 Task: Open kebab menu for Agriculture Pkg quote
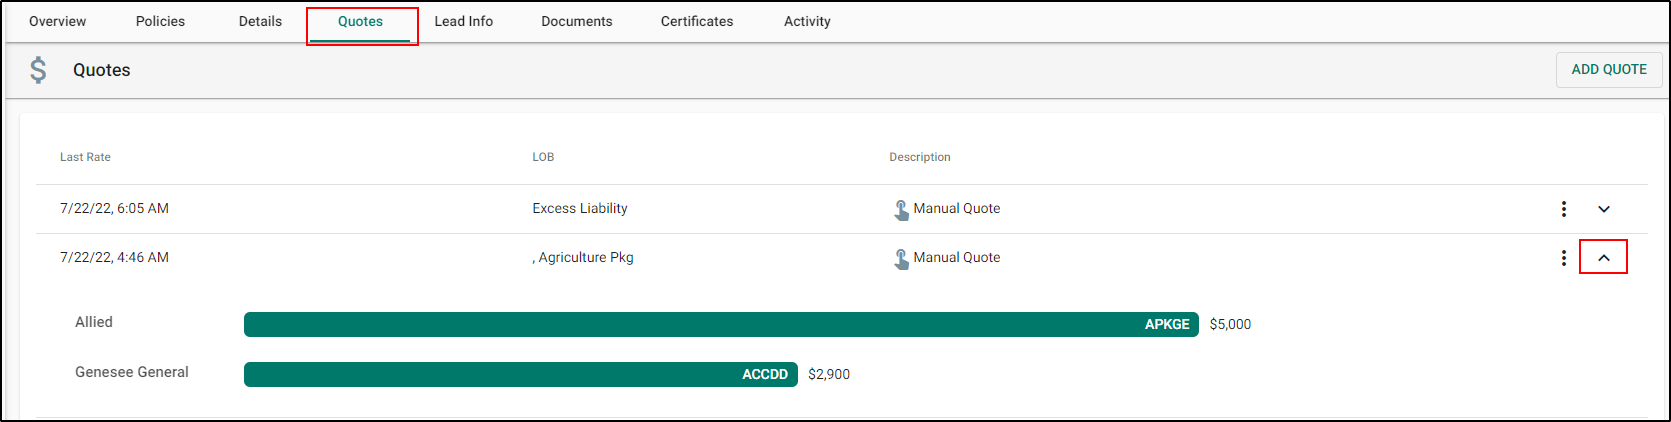click(1564, 258)
